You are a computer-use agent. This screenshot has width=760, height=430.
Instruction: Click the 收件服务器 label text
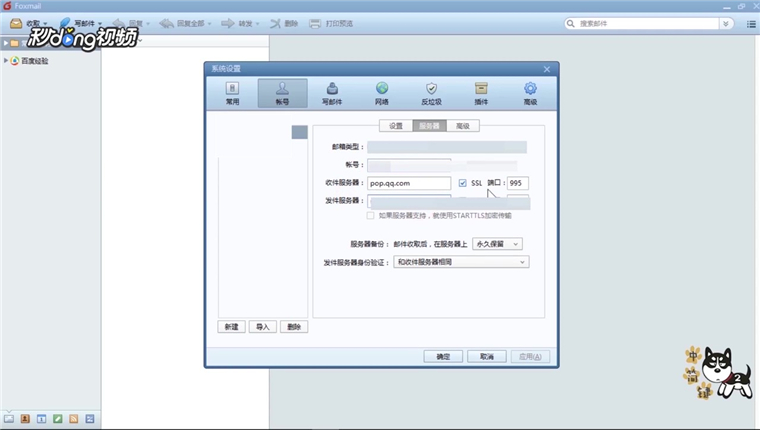tap(344, 183)
